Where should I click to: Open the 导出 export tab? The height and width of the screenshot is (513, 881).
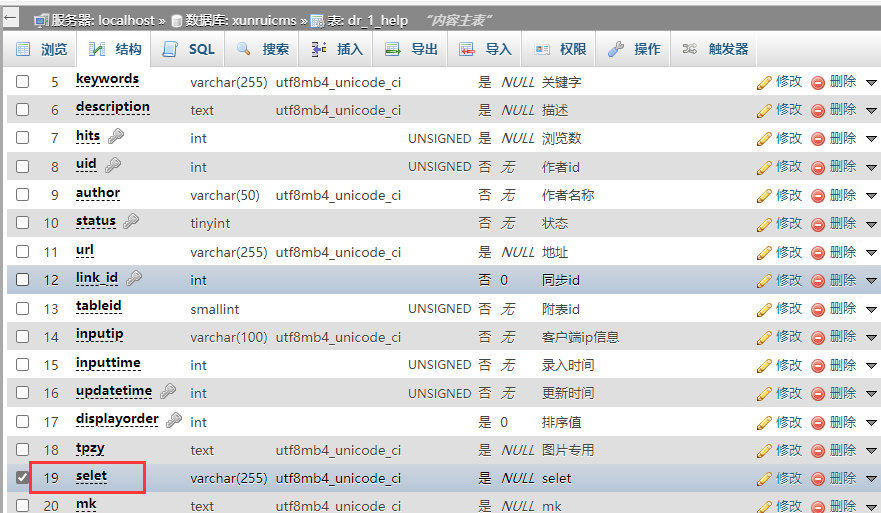(x=412, y=49)
